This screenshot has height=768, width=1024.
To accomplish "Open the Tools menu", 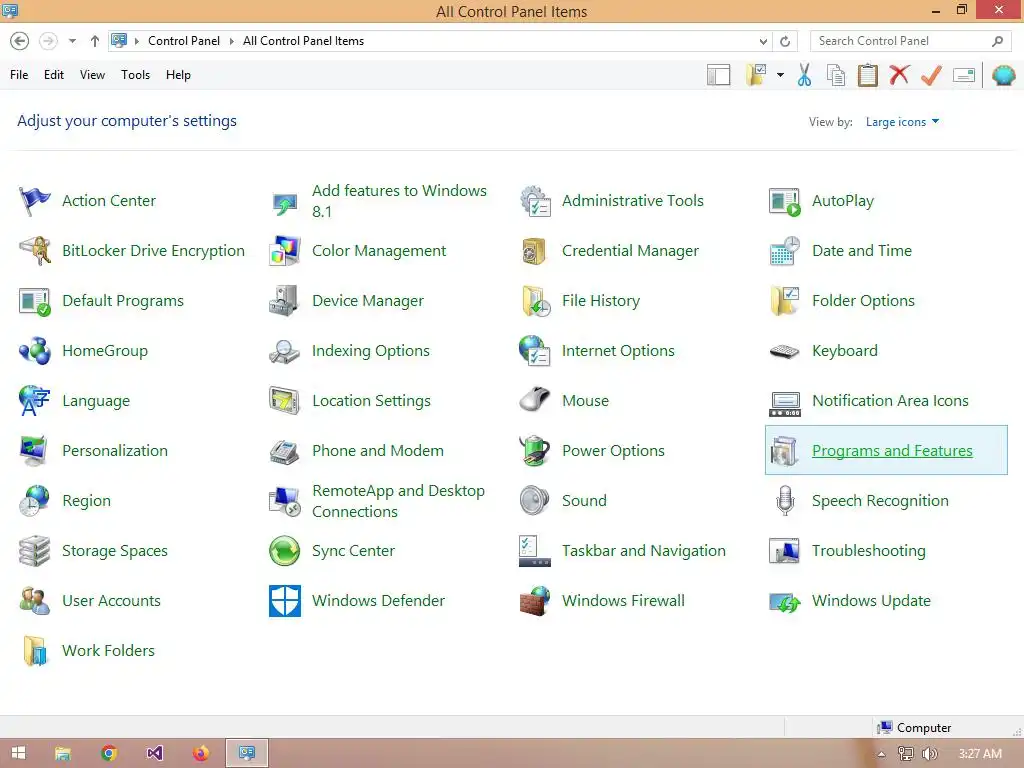I will click(135, 75).
